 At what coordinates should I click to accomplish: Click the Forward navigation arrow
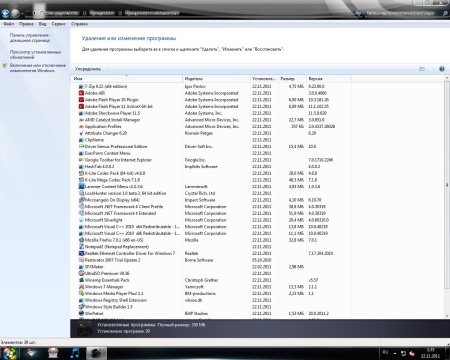tap(15, 13)
